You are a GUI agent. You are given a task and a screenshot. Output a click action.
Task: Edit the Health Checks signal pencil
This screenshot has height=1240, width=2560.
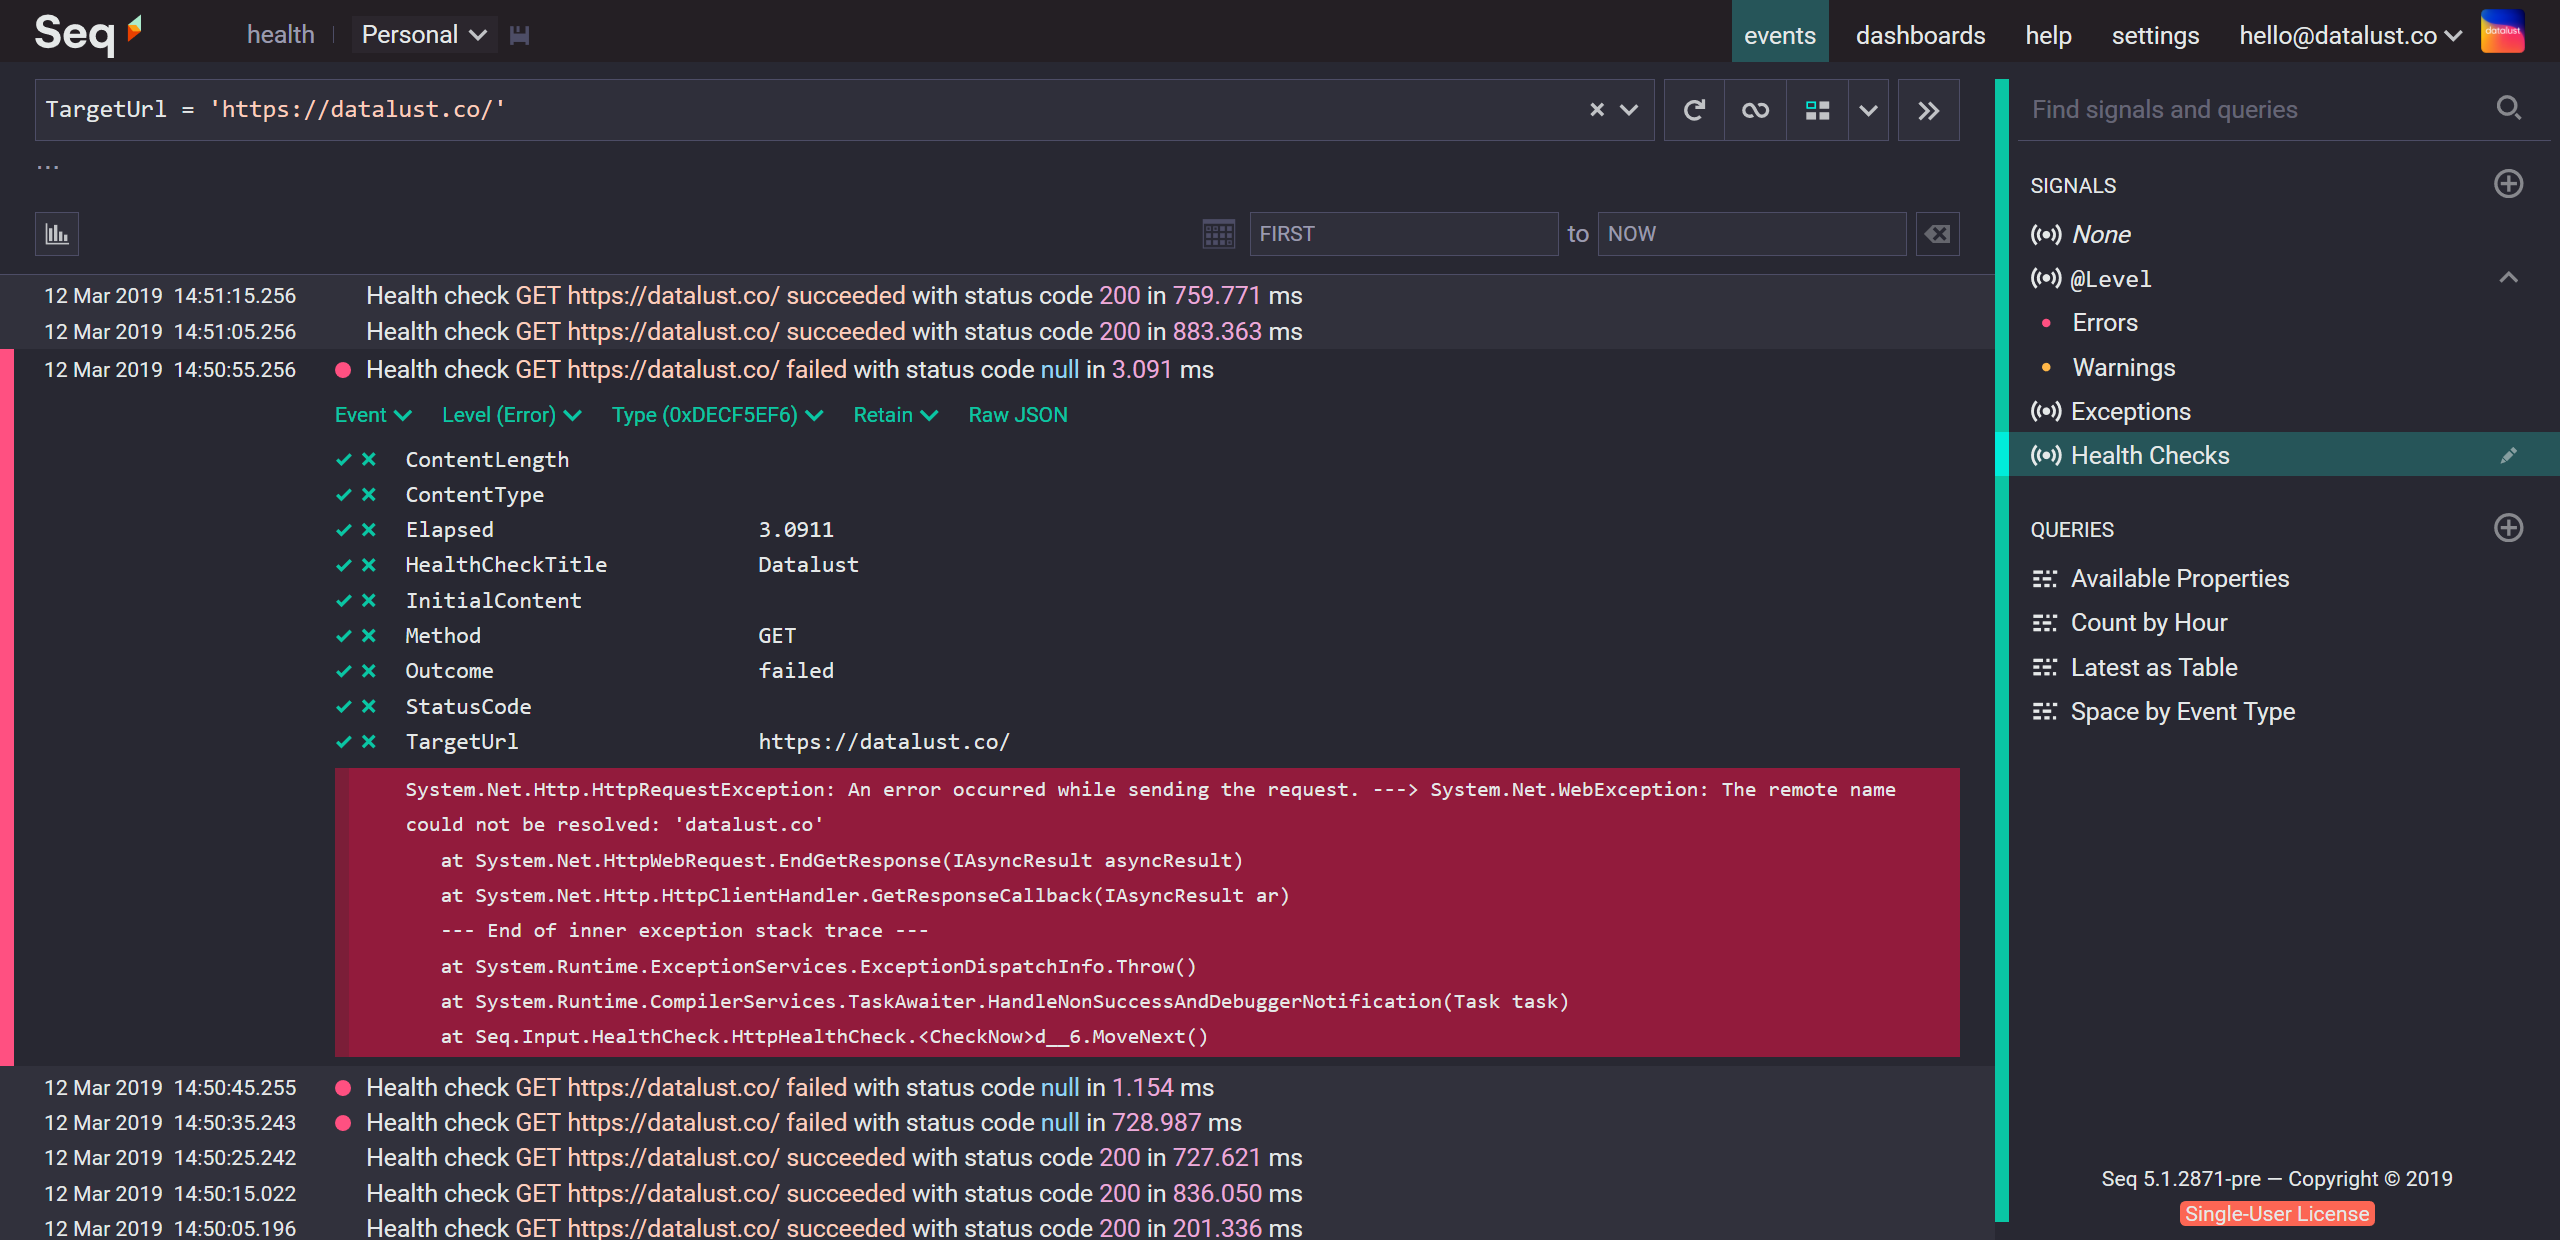[x=2508, y=456]
